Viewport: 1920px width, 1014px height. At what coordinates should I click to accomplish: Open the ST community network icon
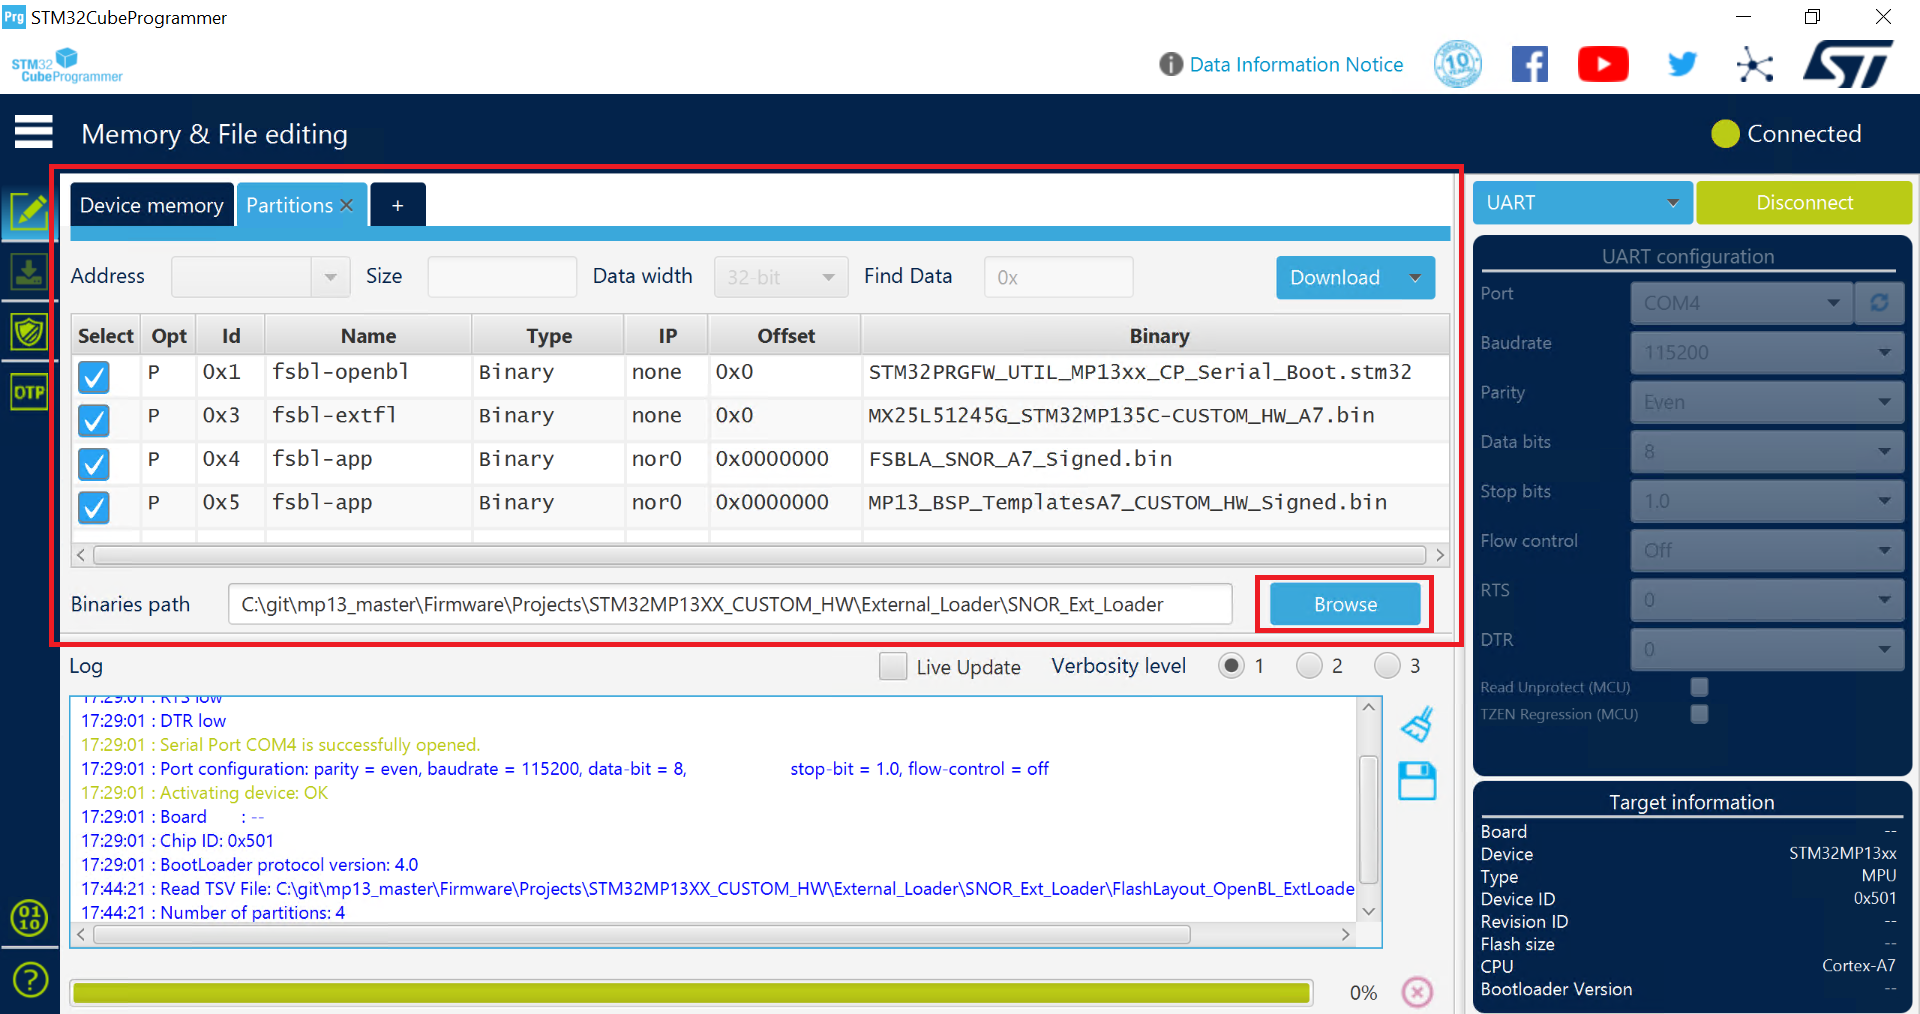point(1755,65)
